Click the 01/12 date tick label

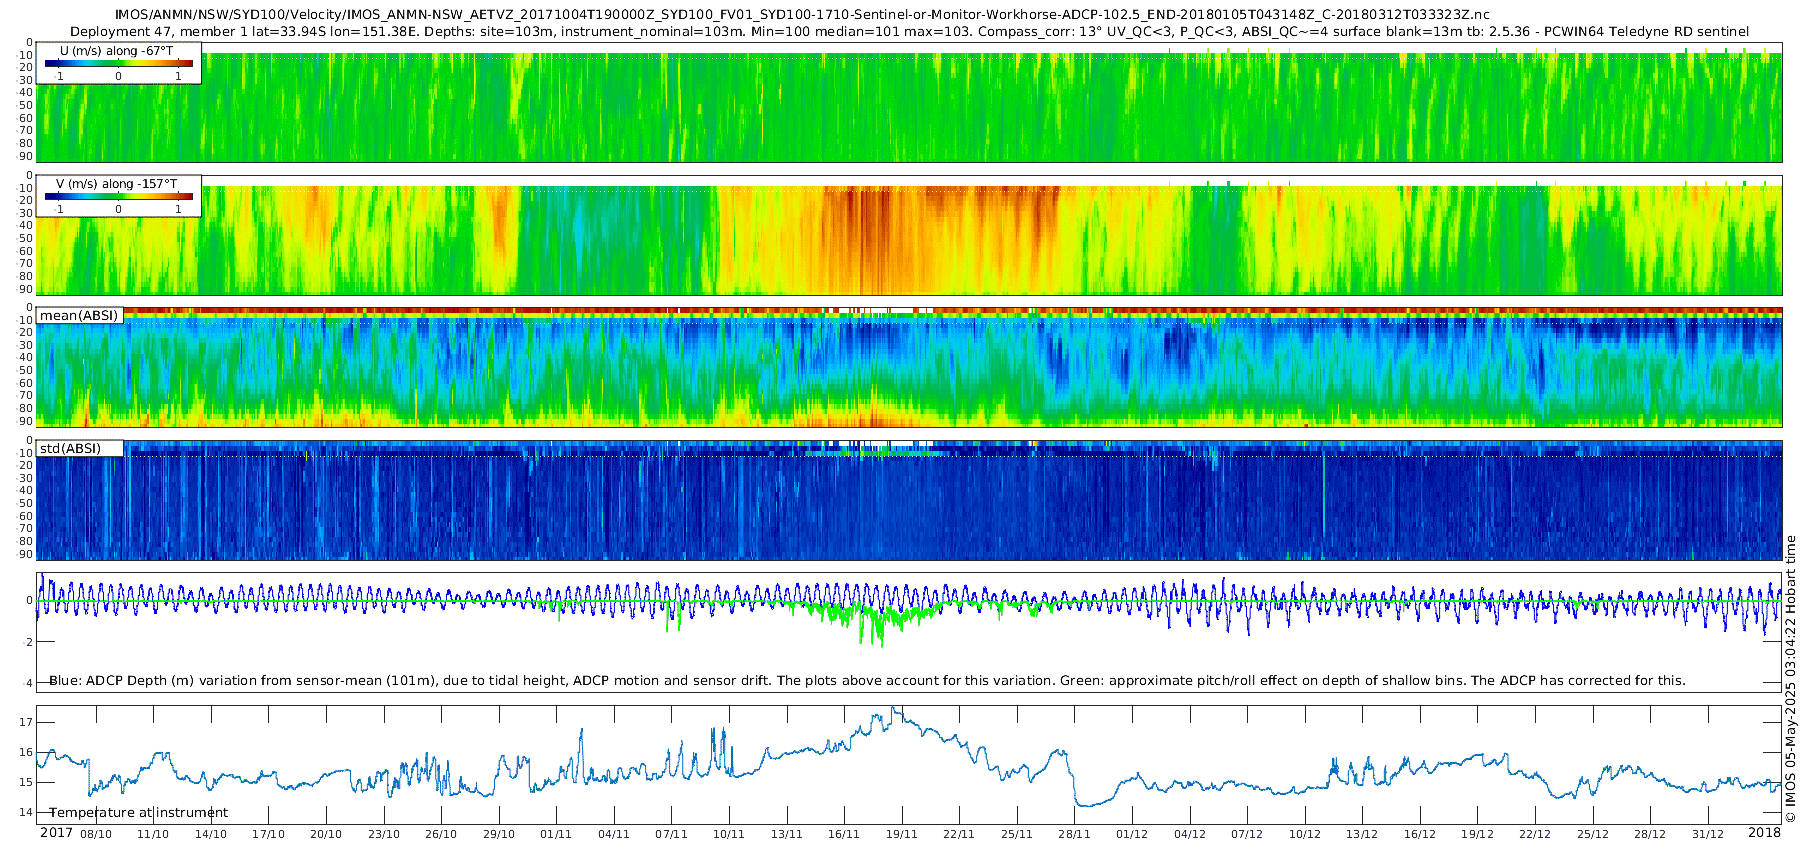(x=1132, y=834)
